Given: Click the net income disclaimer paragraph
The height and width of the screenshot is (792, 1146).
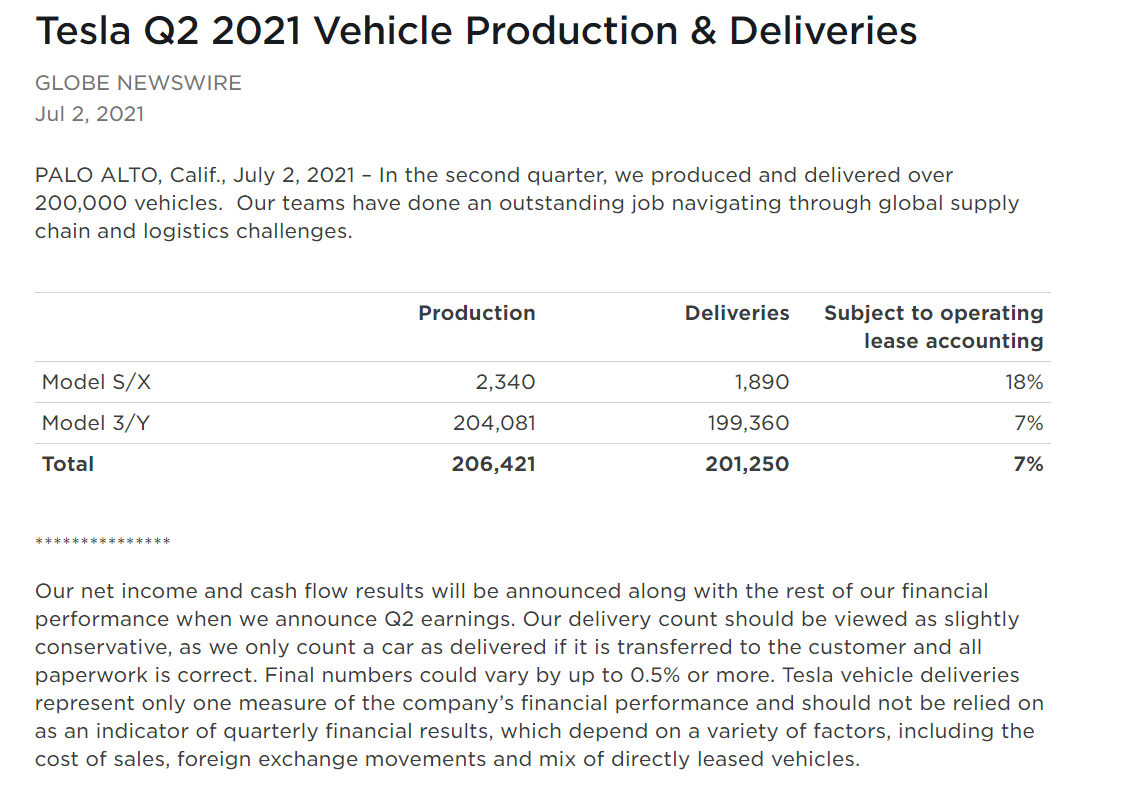Looking at the screenshot, I should tap(539, 675).
